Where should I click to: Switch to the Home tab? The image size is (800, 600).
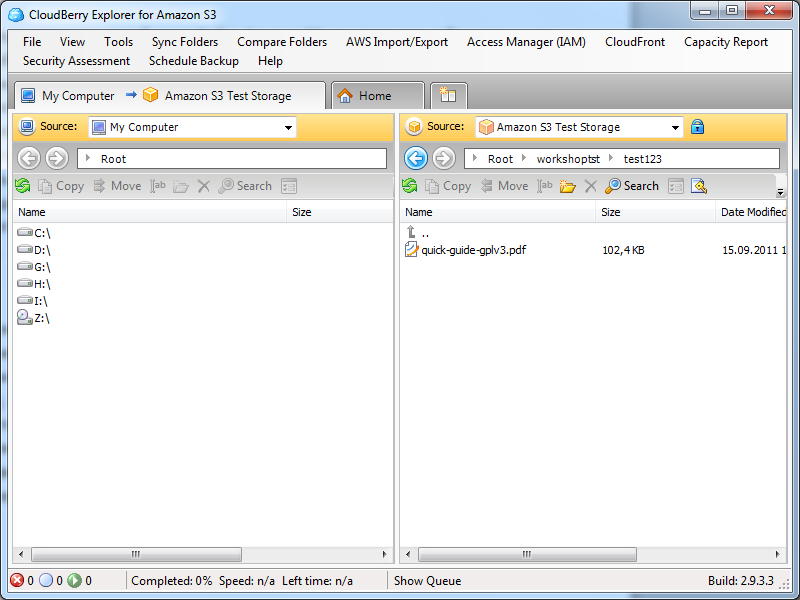tap(378, 95)
